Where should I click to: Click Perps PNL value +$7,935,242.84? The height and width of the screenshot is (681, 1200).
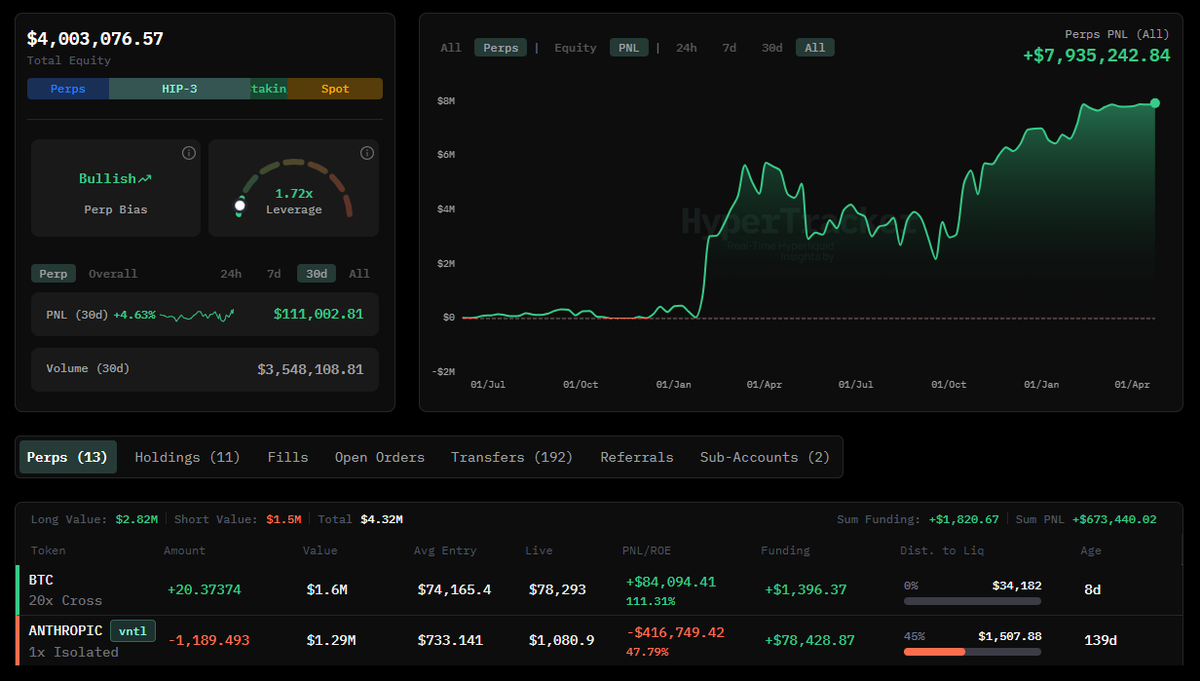[x=1096, y=55]
